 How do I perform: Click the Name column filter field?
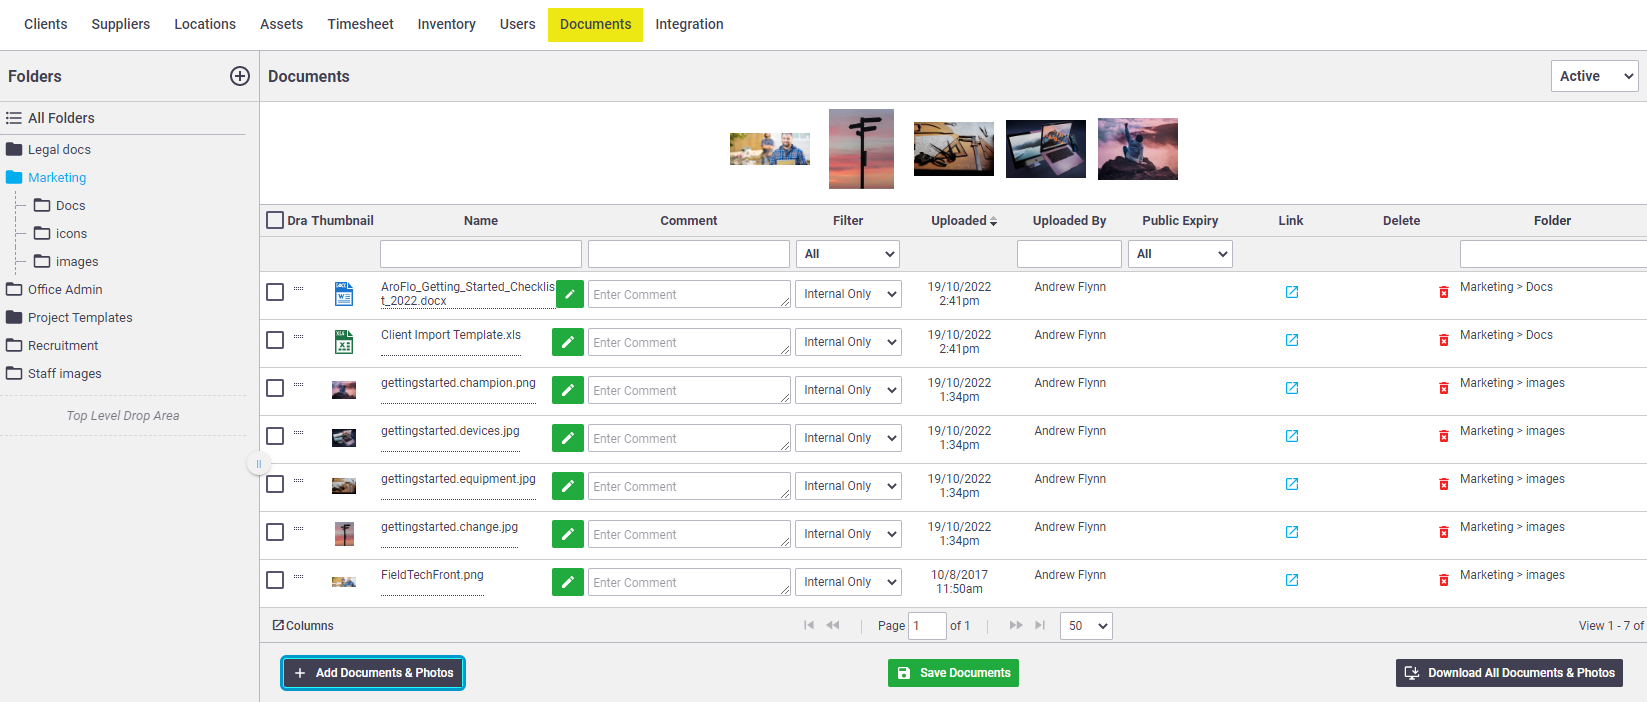click(481, 254)
